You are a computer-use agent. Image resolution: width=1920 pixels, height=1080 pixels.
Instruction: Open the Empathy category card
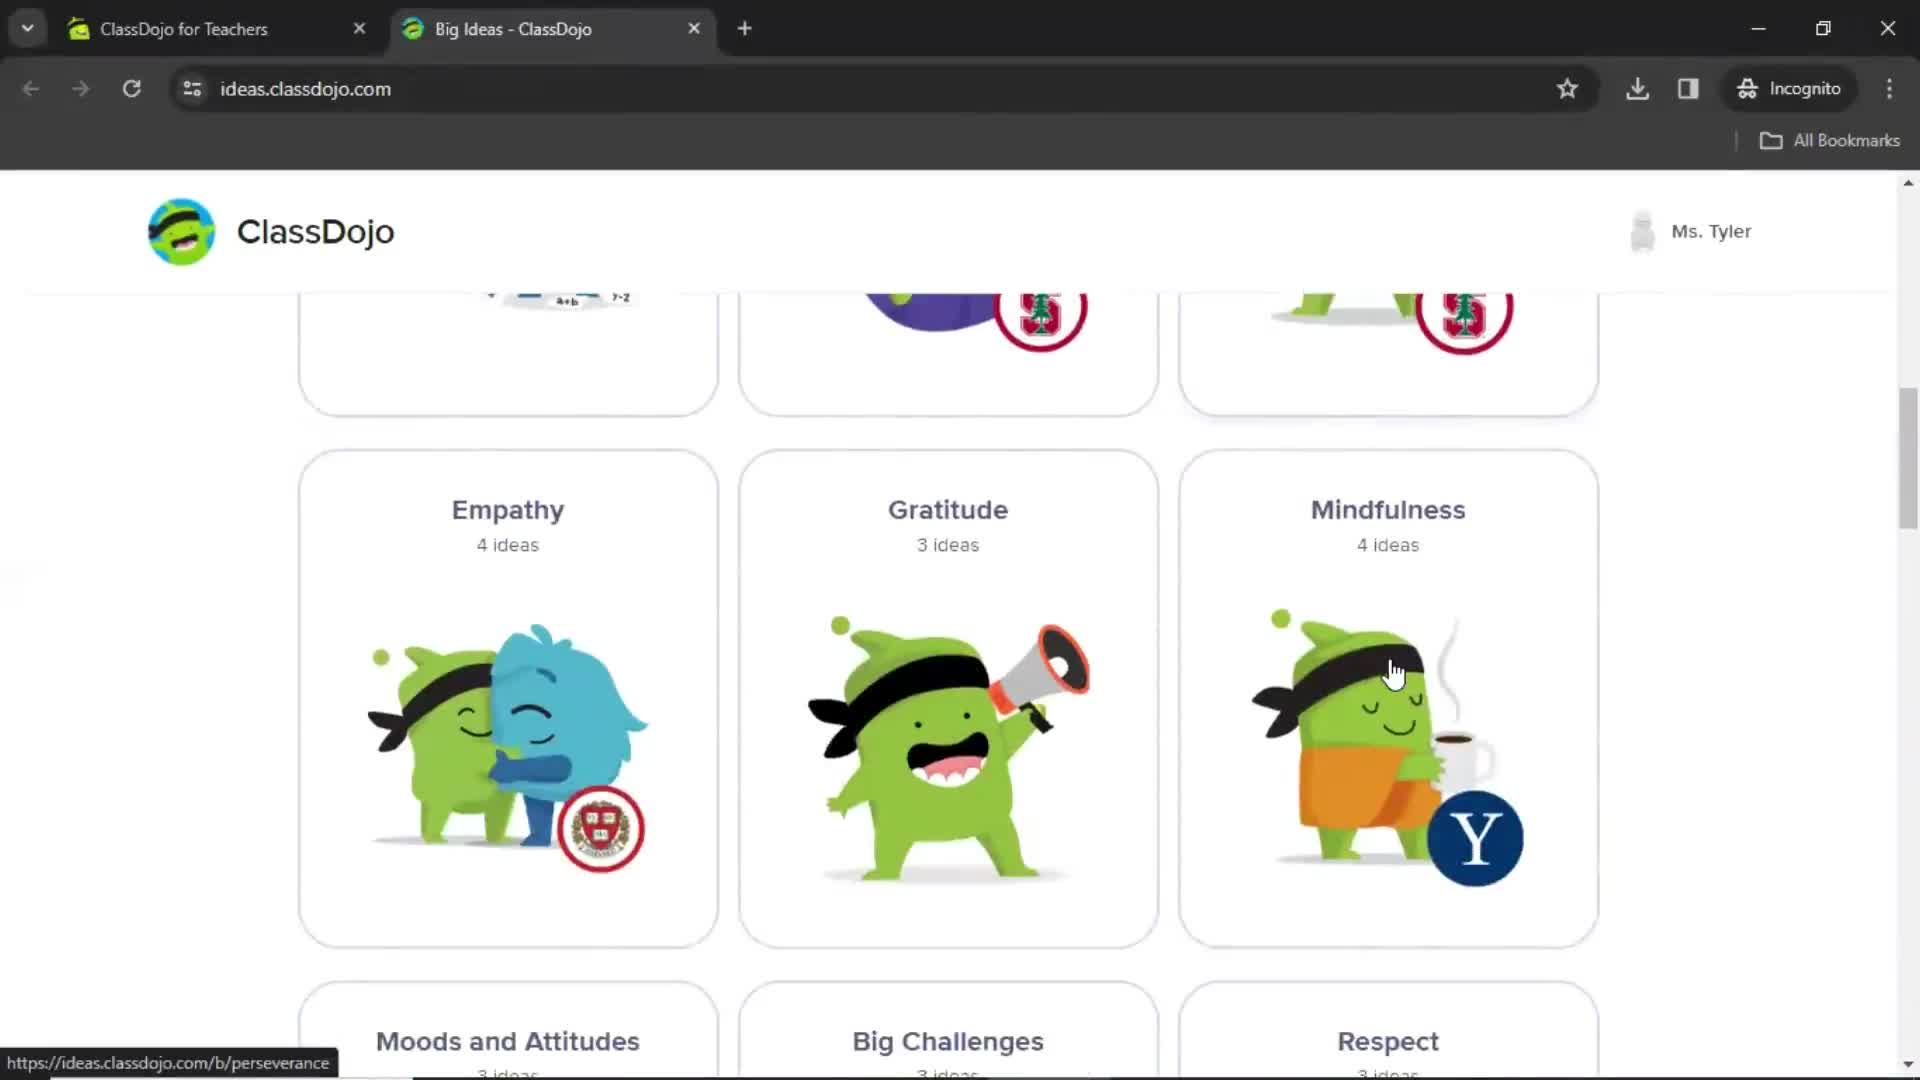pyautogui.click(x=508, y=699)
